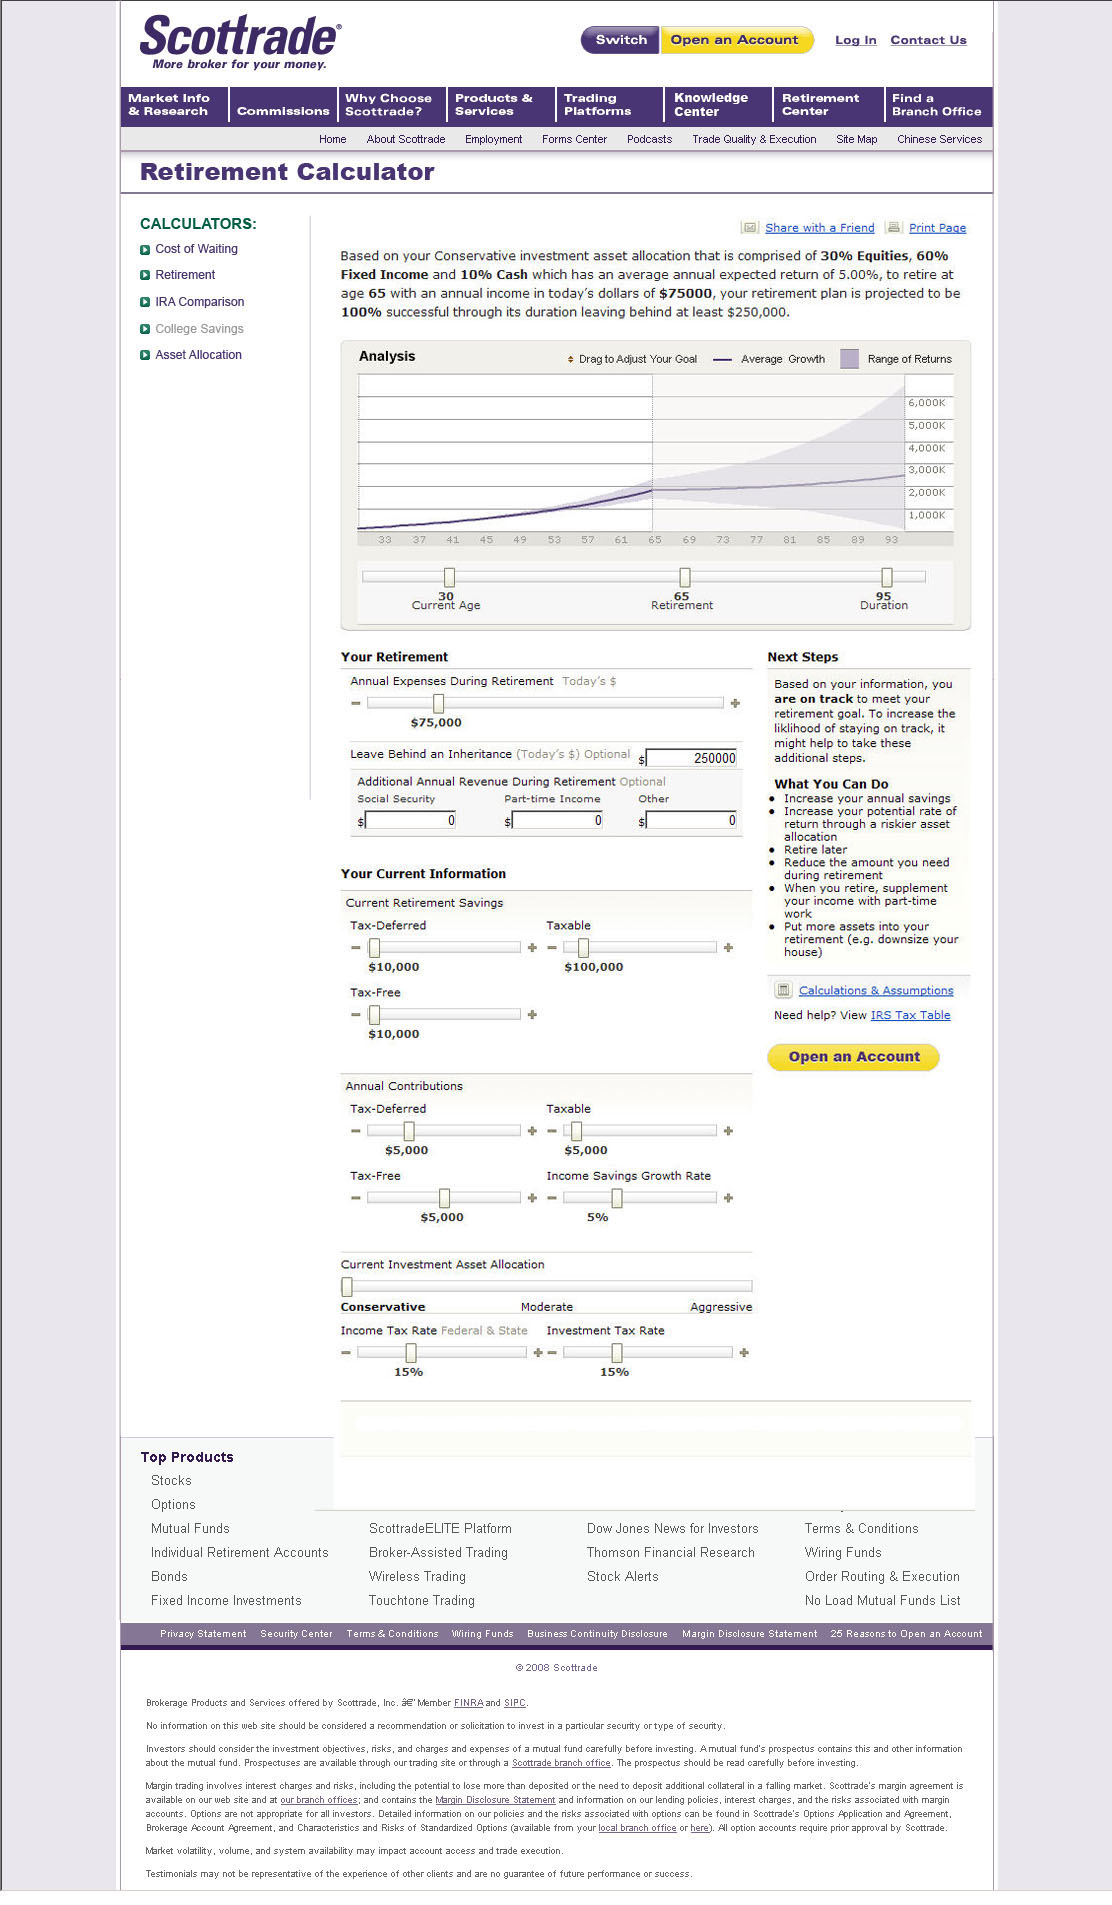Click the Duration slider handle
1112x1905 pixels.
(886, 577)
